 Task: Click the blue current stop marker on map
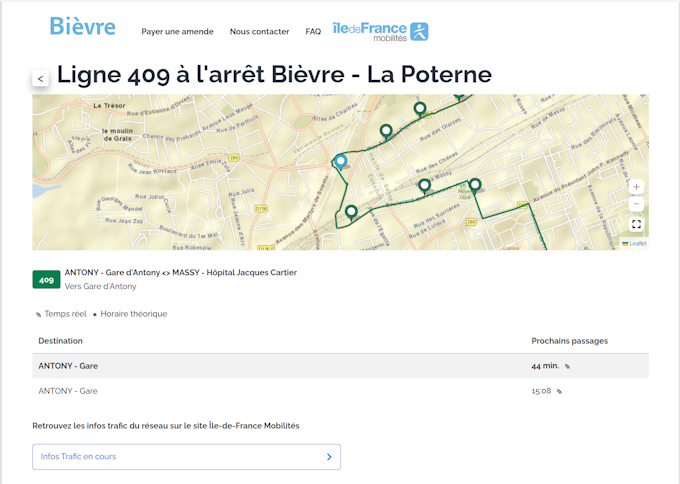(x=341, y=161)
